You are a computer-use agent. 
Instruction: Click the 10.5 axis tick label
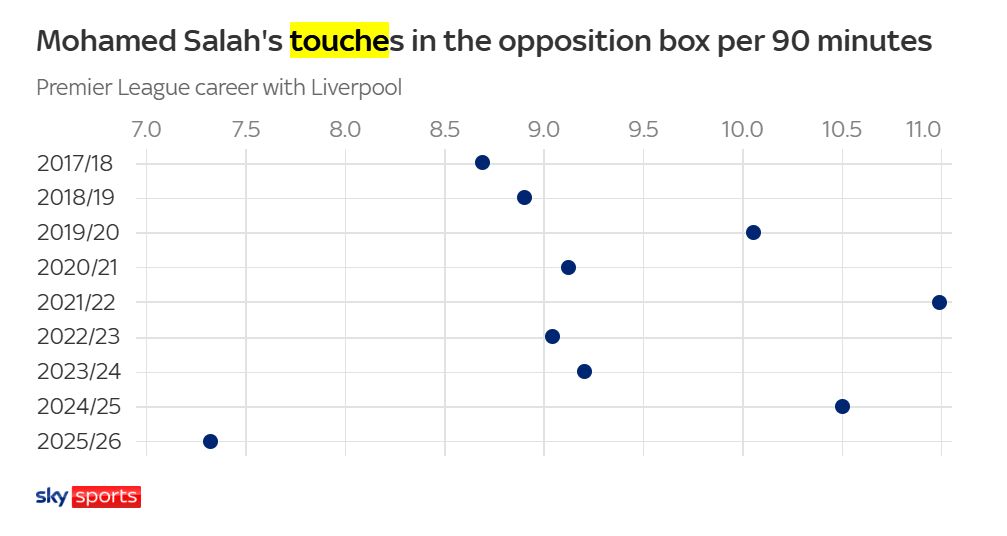tap(841, 130)
